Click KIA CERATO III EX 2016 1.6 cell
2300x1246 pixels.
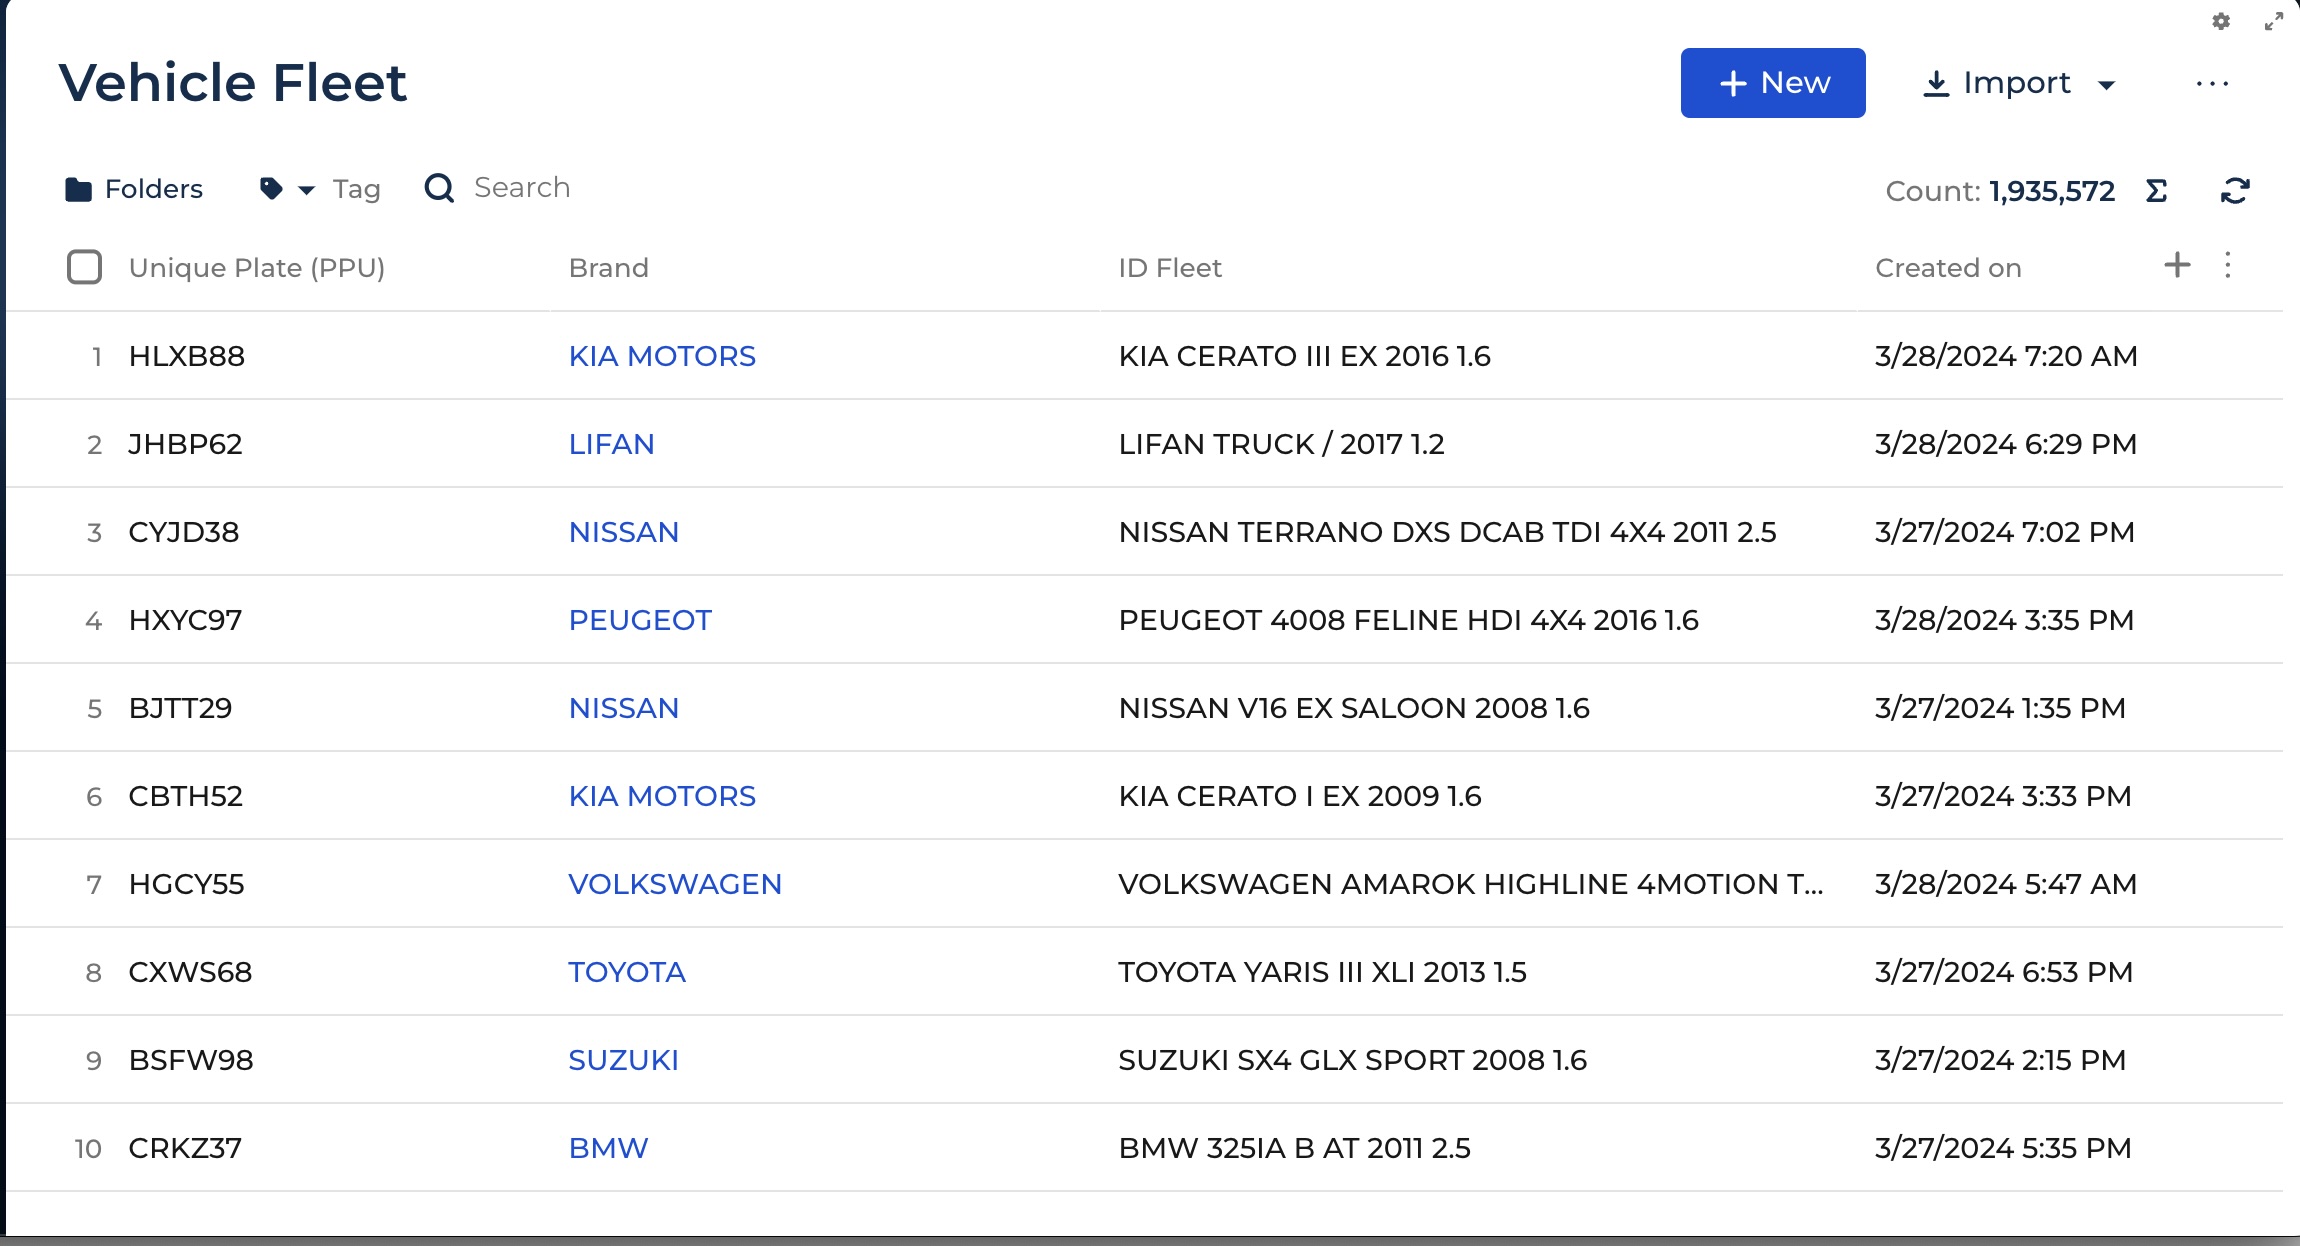click(1305, 356)
